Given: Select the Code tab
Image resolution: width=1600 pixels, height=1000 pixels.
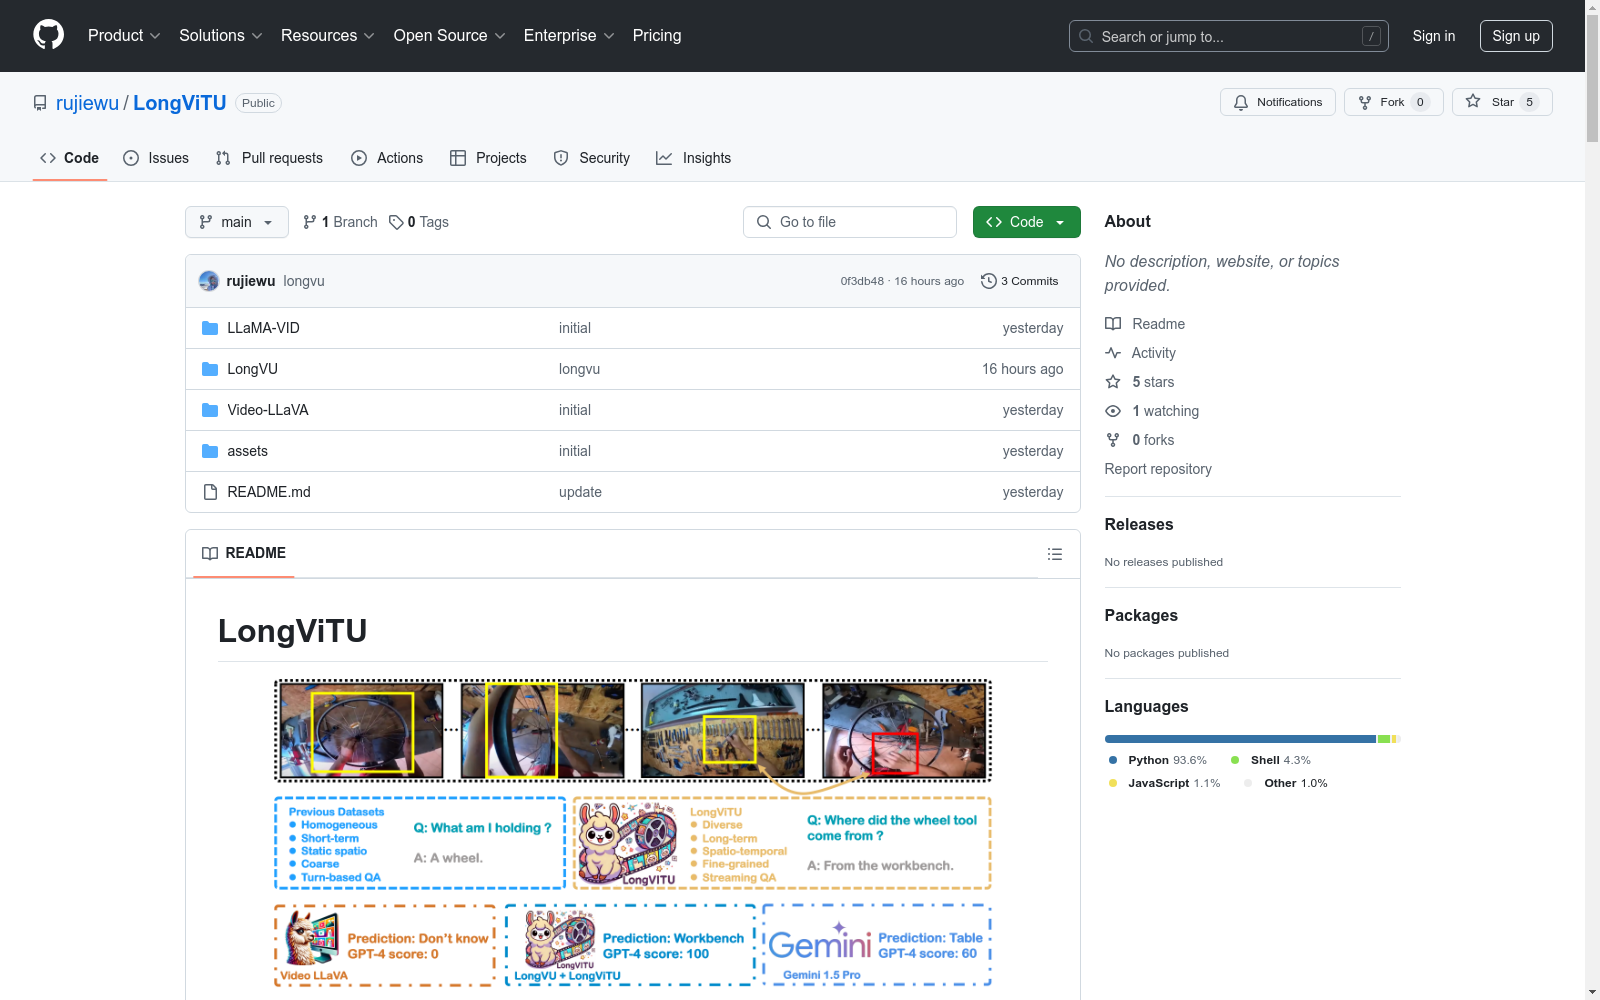Looking at the screenshot, I should click(x=69, y=158).
